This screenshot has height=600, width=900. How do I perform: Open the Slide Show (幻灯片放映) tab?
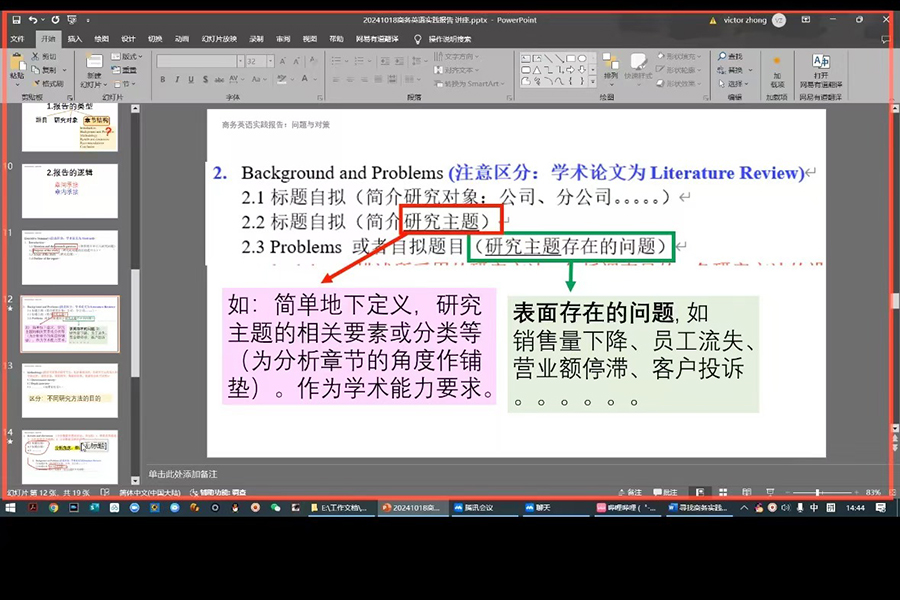219,39
